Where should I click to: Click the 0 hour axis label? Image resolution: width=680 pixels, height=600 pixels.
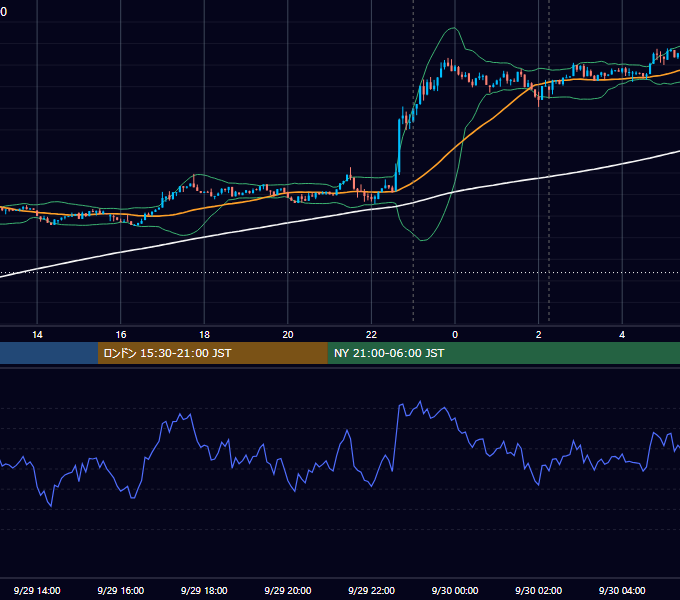point(455,335)
